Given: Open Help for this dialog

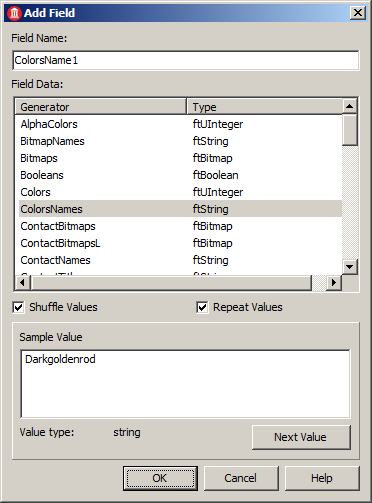Looking at the screenshot, I should [x=322, y=478].
